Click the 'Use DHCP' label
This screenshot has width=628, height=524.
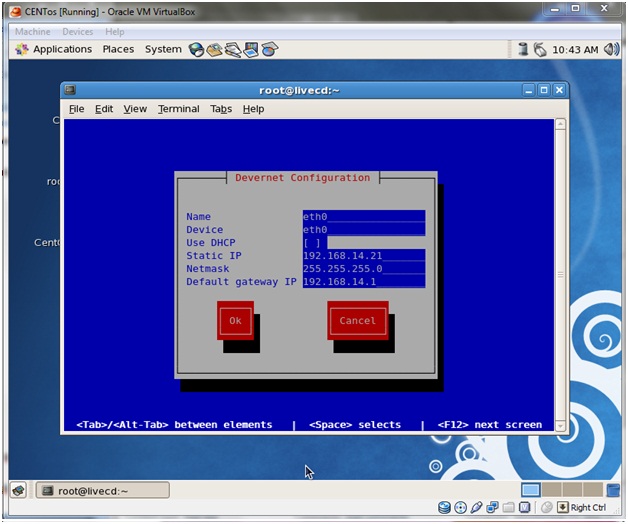pyautogui.click(x=211, y=243)
